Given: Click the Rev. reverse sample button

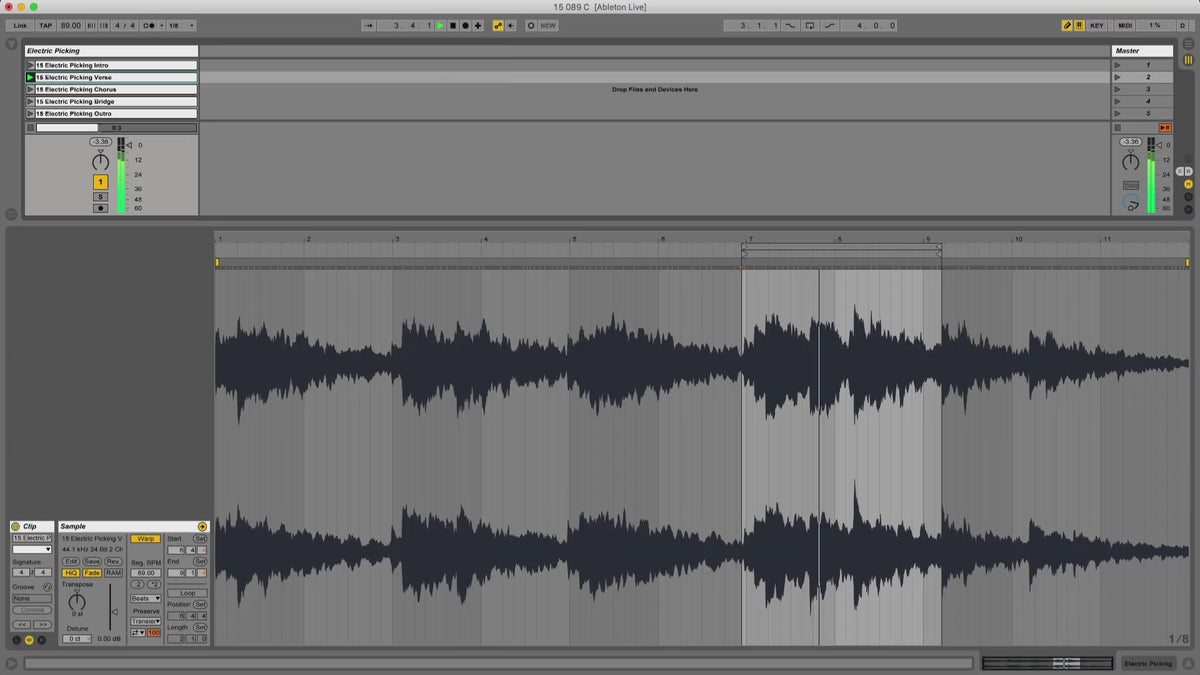Looking at the screenshot, I should coord(113,561).
